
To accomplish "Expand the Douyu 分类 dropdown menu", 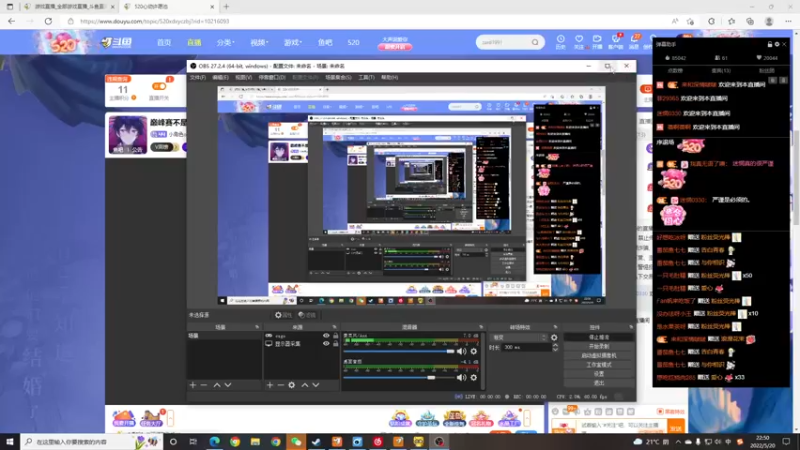I will pos(225,42).
